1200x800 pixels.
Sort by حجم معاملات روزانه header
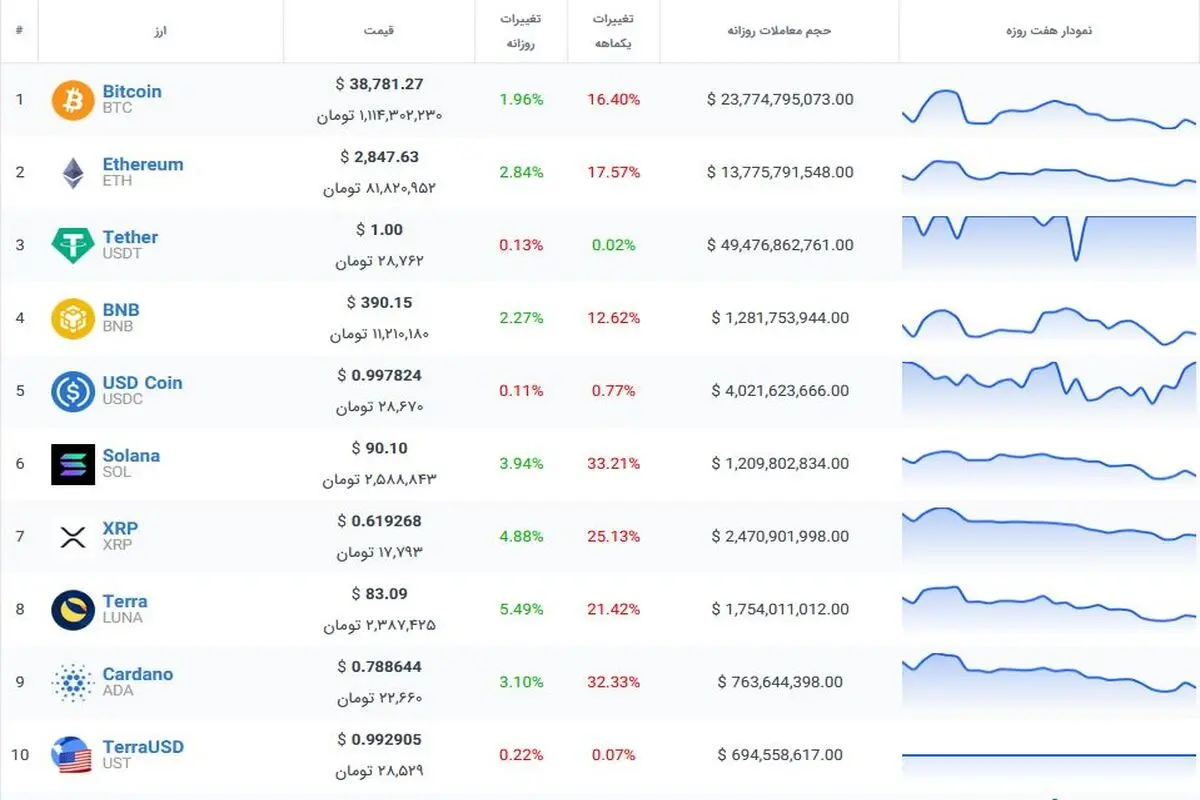[x=780, y=30]
